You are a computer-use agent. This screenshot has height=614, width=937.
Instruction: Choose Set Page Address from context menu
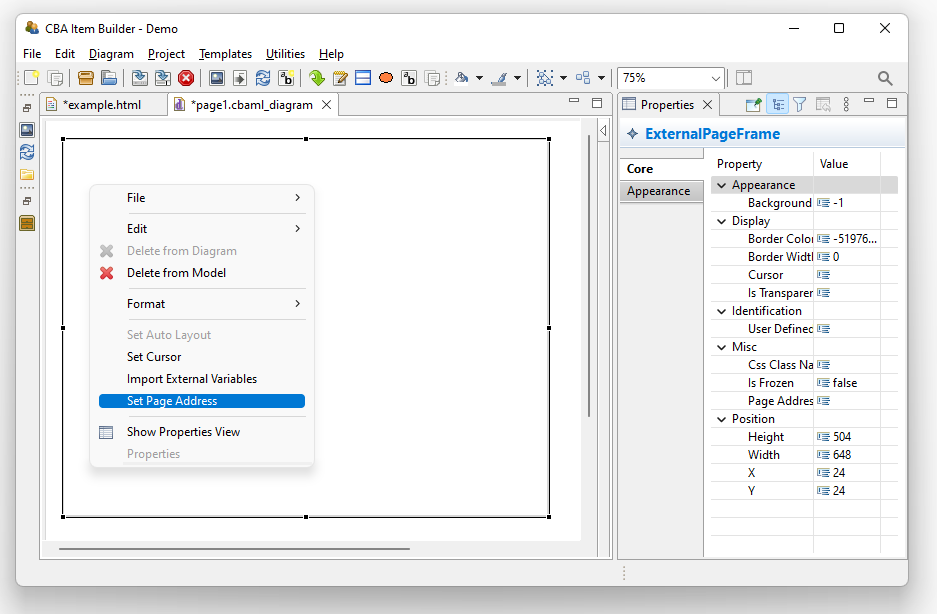201,401
